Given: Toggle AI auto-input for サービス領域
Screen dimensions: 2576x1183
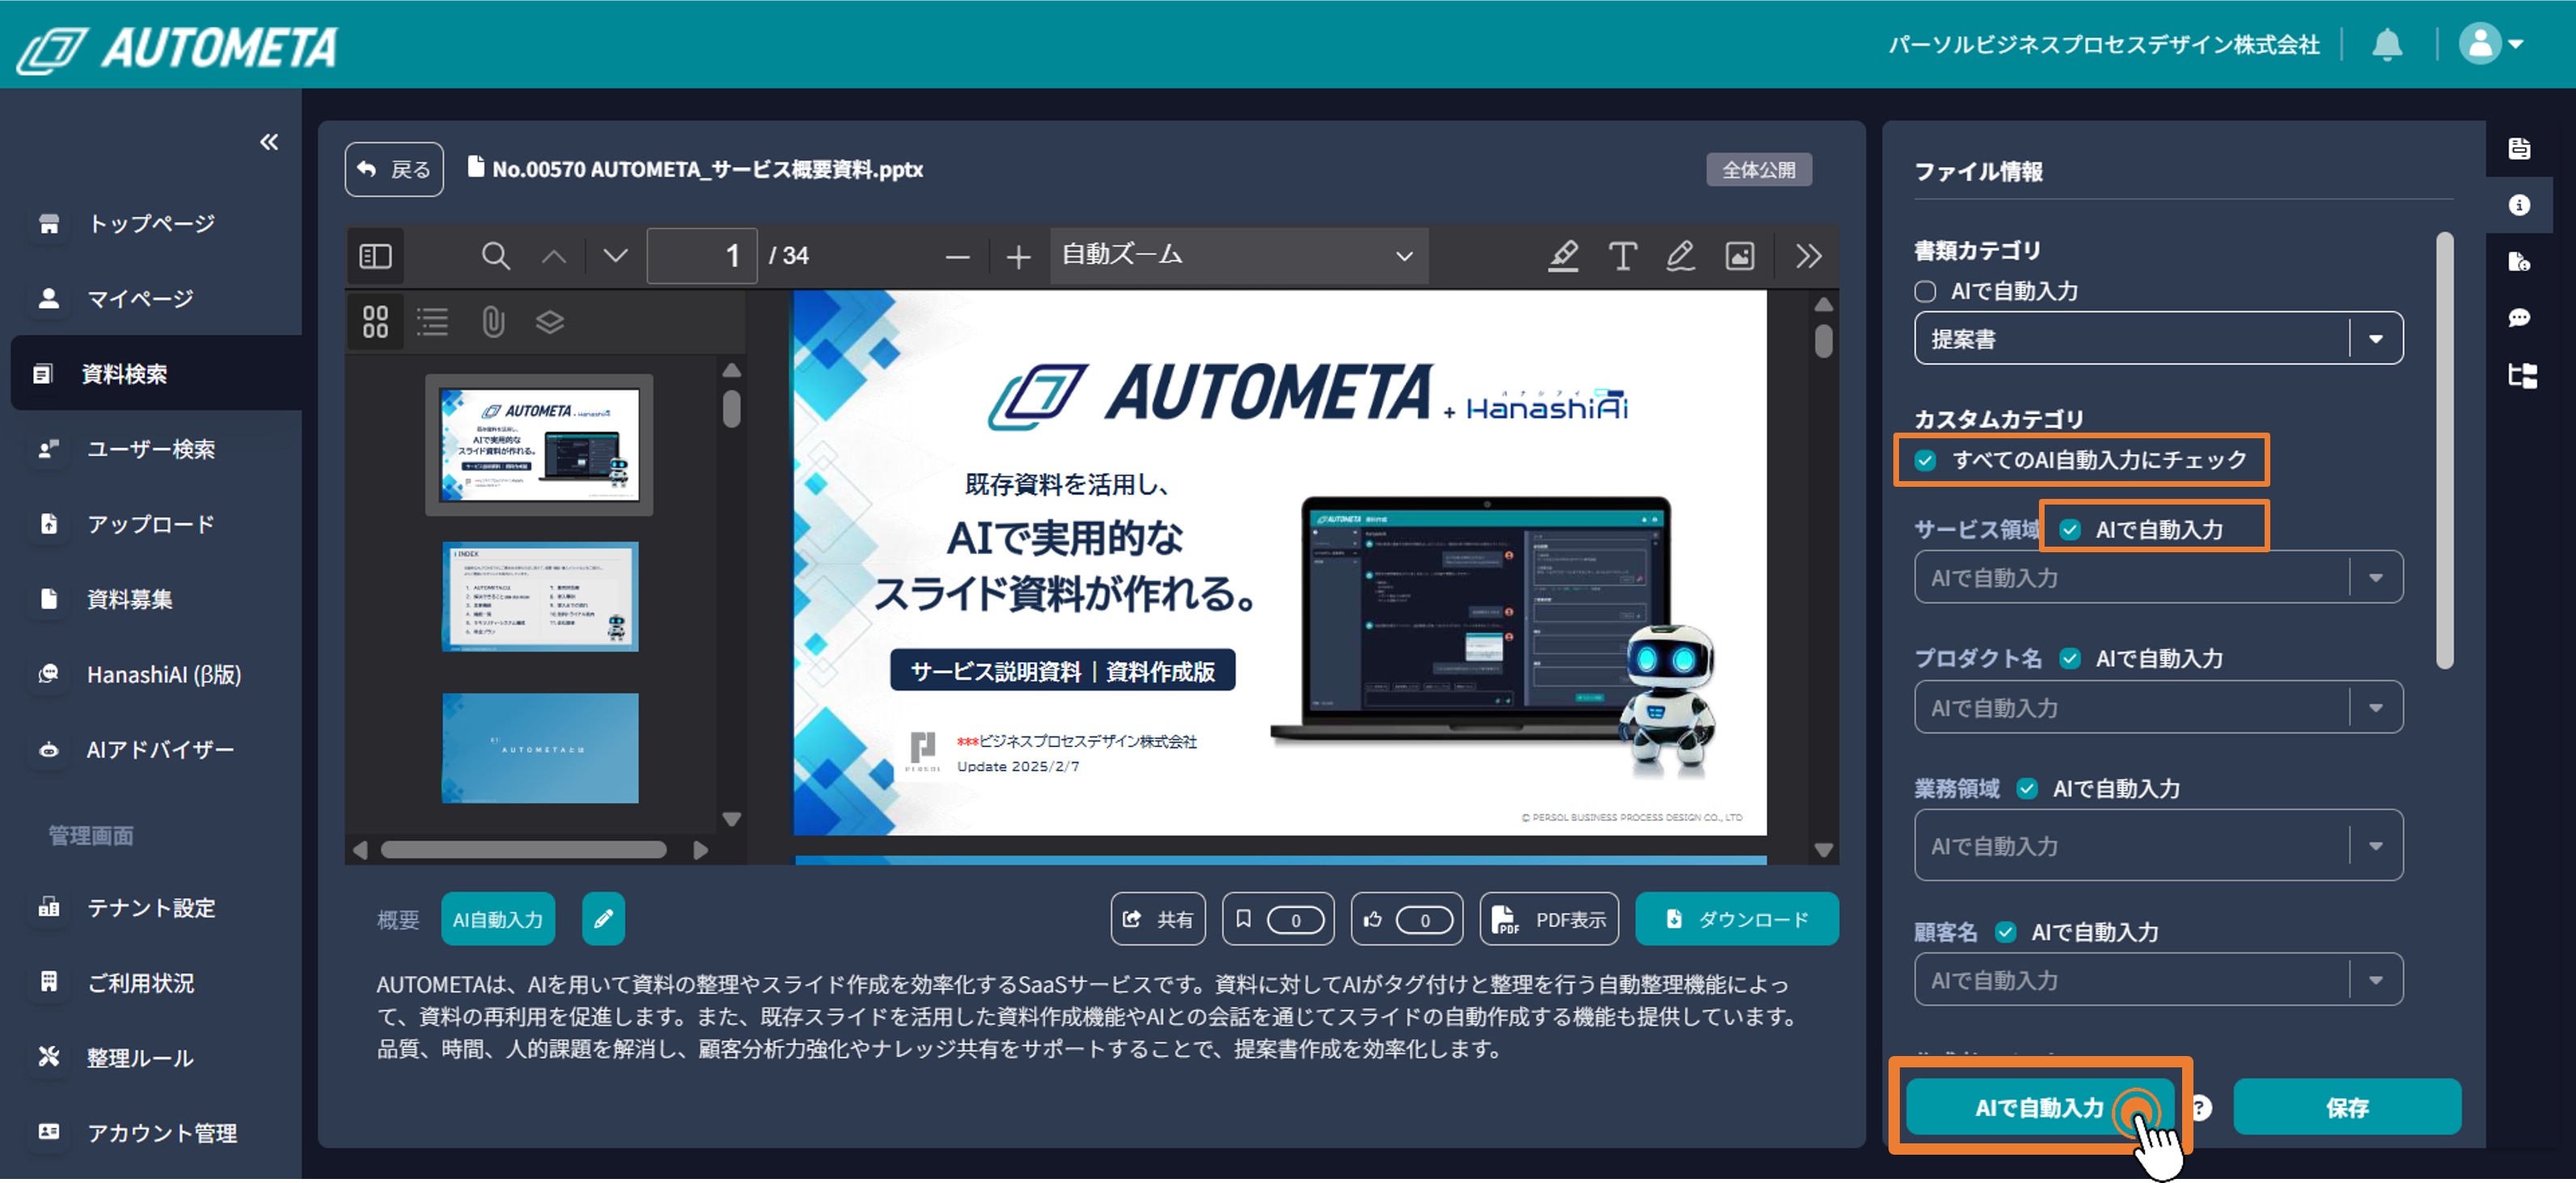Looking at the screenshot, I should [2070, 529].
